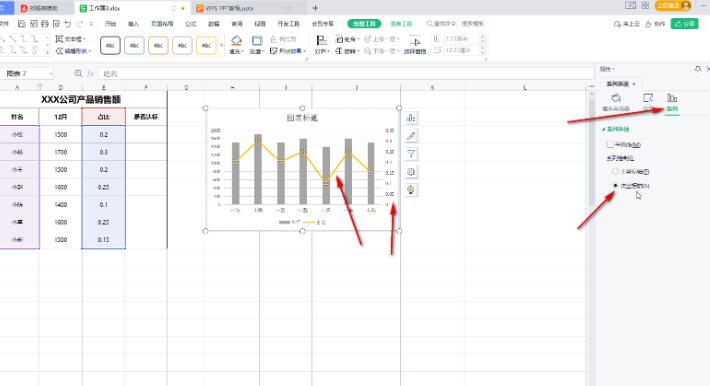Click the text box (文本框) tool
Image resolution: width=710 pixels, height=386 pixels.
point(71,39)
